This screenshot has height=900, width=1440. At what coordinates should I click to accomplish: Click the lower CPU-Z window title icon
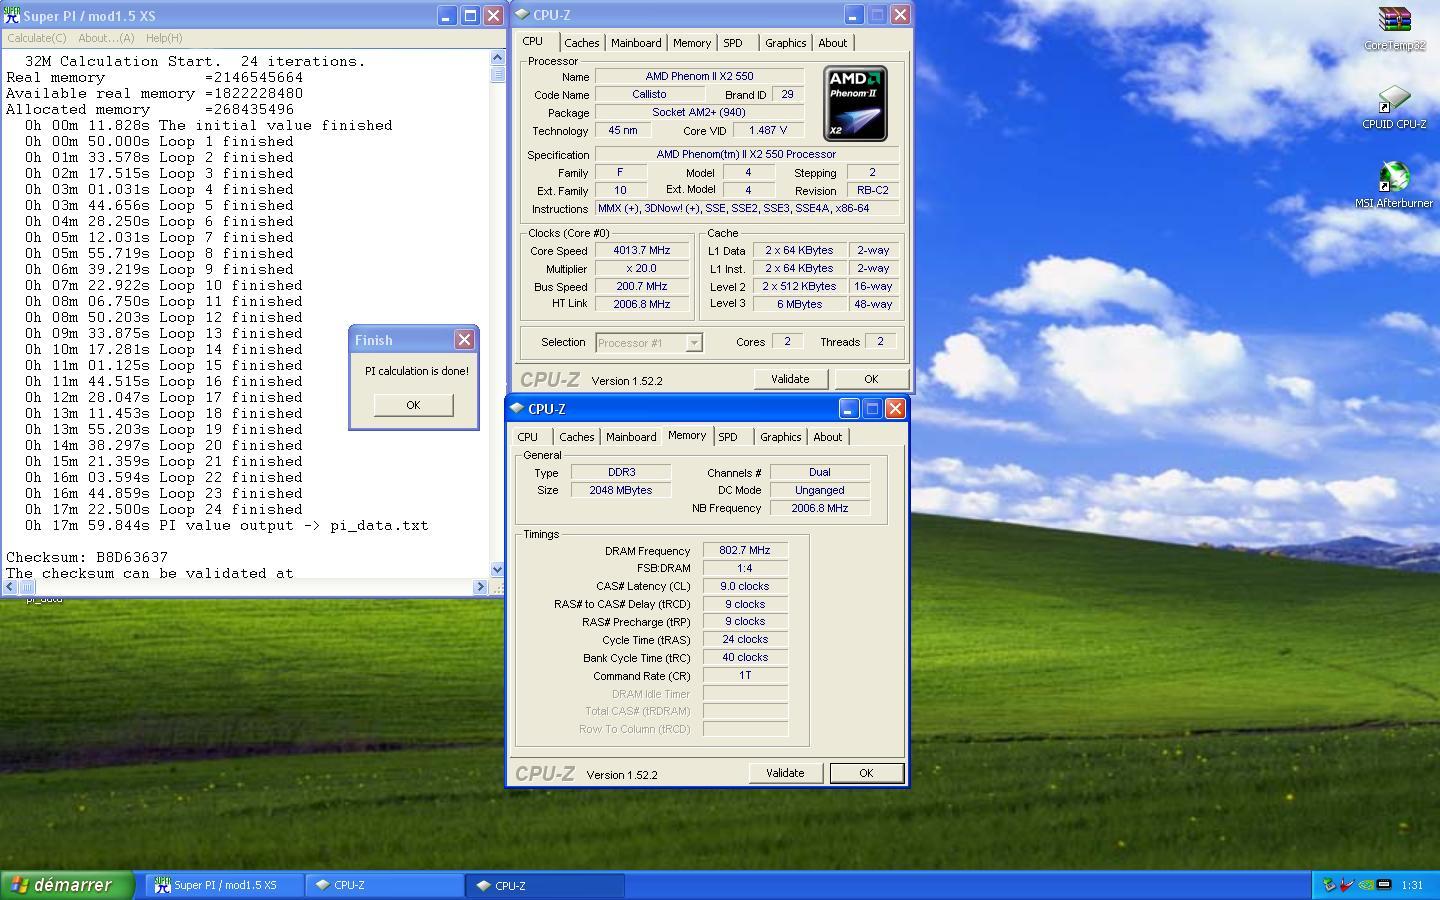[x=517, y=408]
